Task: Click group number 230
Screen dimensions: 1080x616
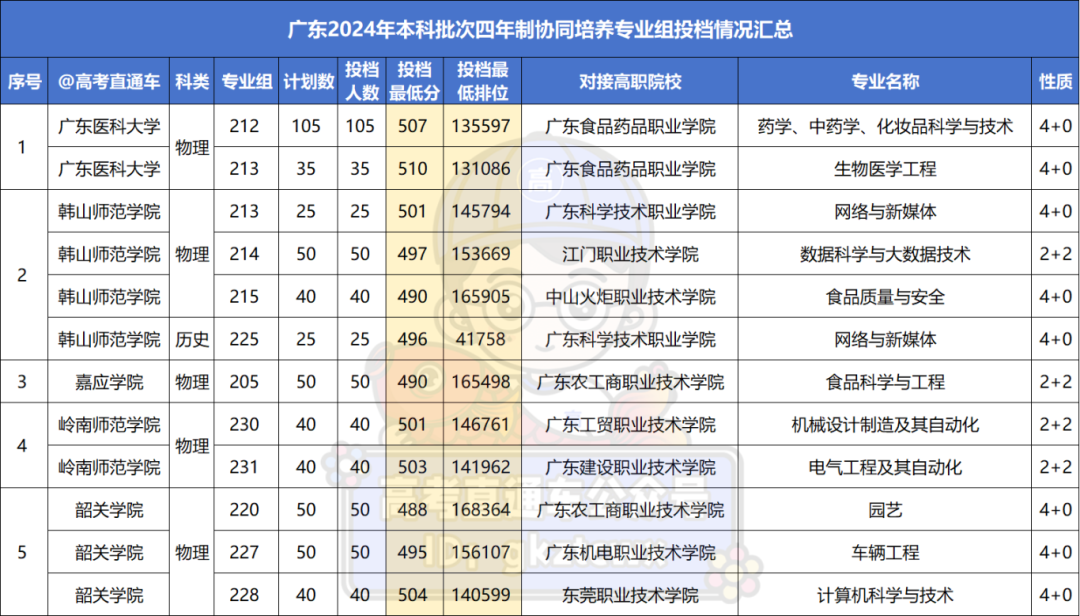Action: [244, 424]
